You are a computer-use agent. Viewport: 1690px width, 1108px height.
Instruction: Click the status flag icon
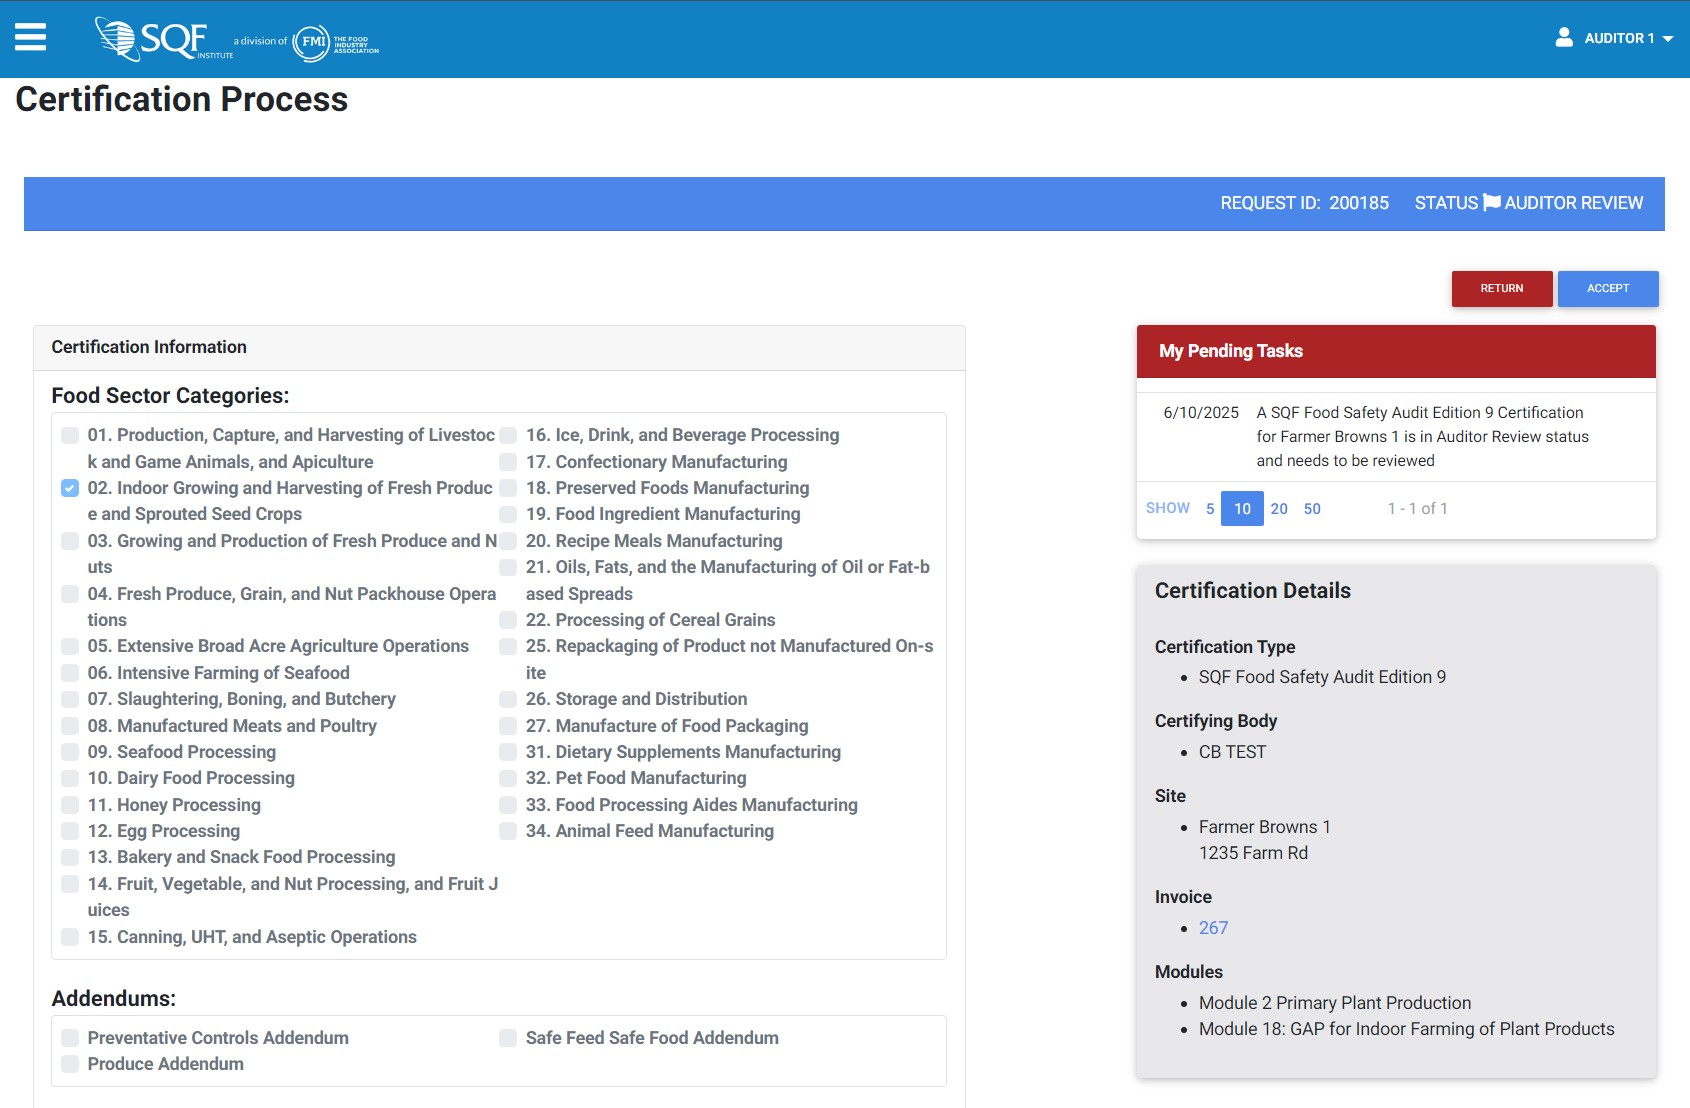tap(1491, 203)
